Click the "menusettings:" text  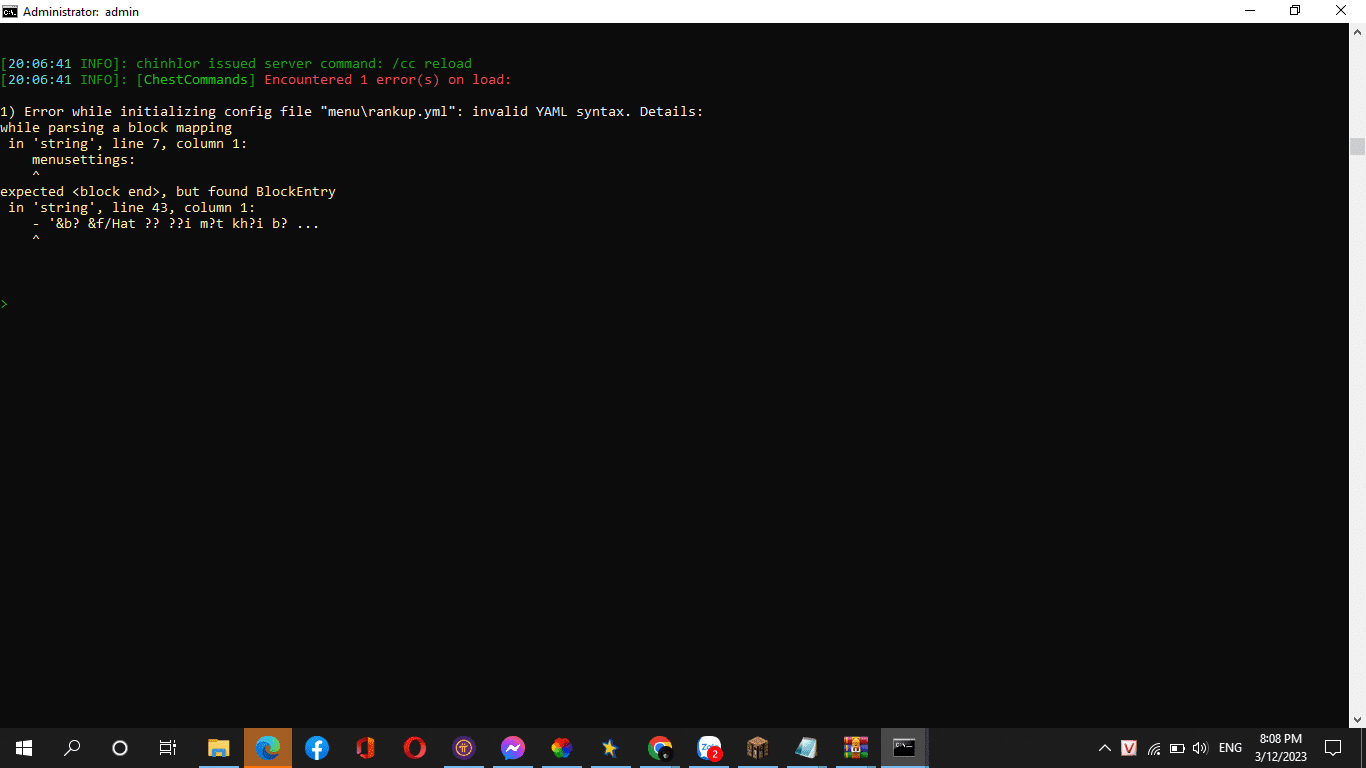click(84, 160)
